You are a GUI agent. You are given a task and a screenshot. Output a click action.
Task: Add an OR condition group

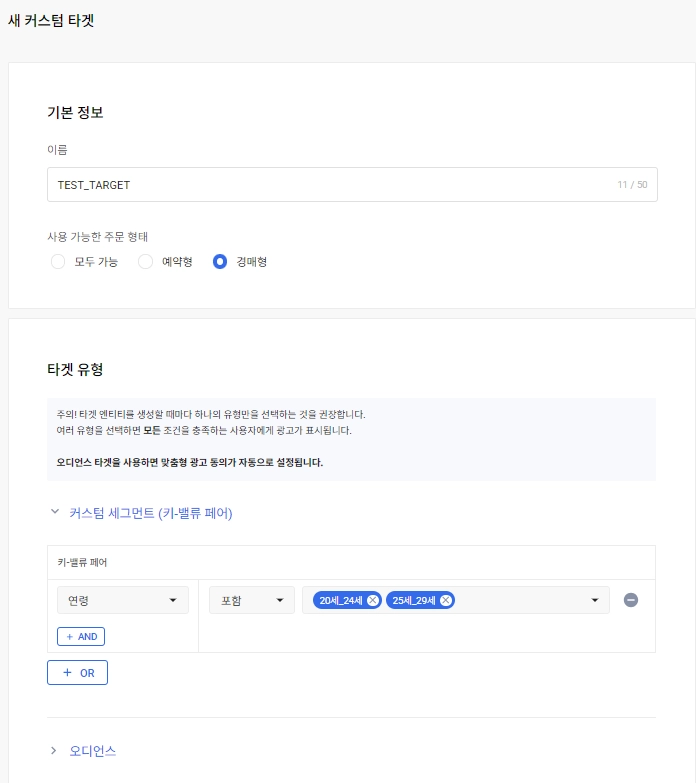click(x=77, y=673)
